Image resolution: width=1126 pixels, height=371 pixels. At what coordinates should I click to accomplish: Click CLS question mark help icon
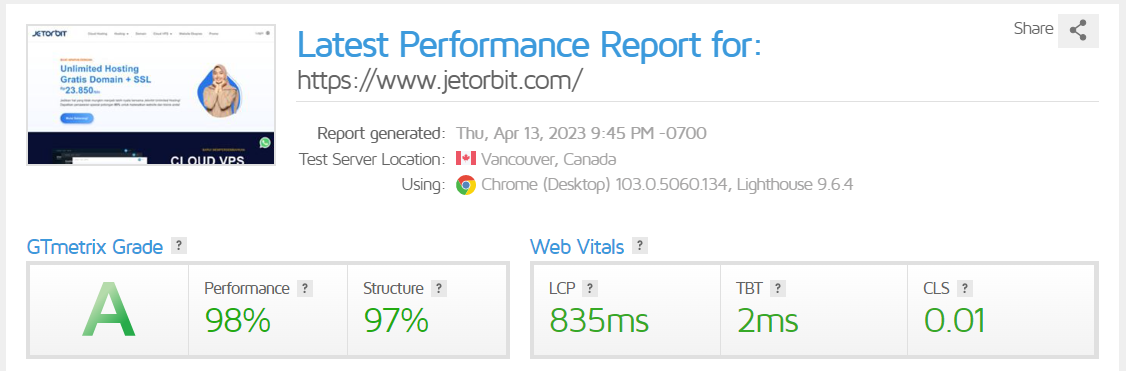tap(965, 288)
